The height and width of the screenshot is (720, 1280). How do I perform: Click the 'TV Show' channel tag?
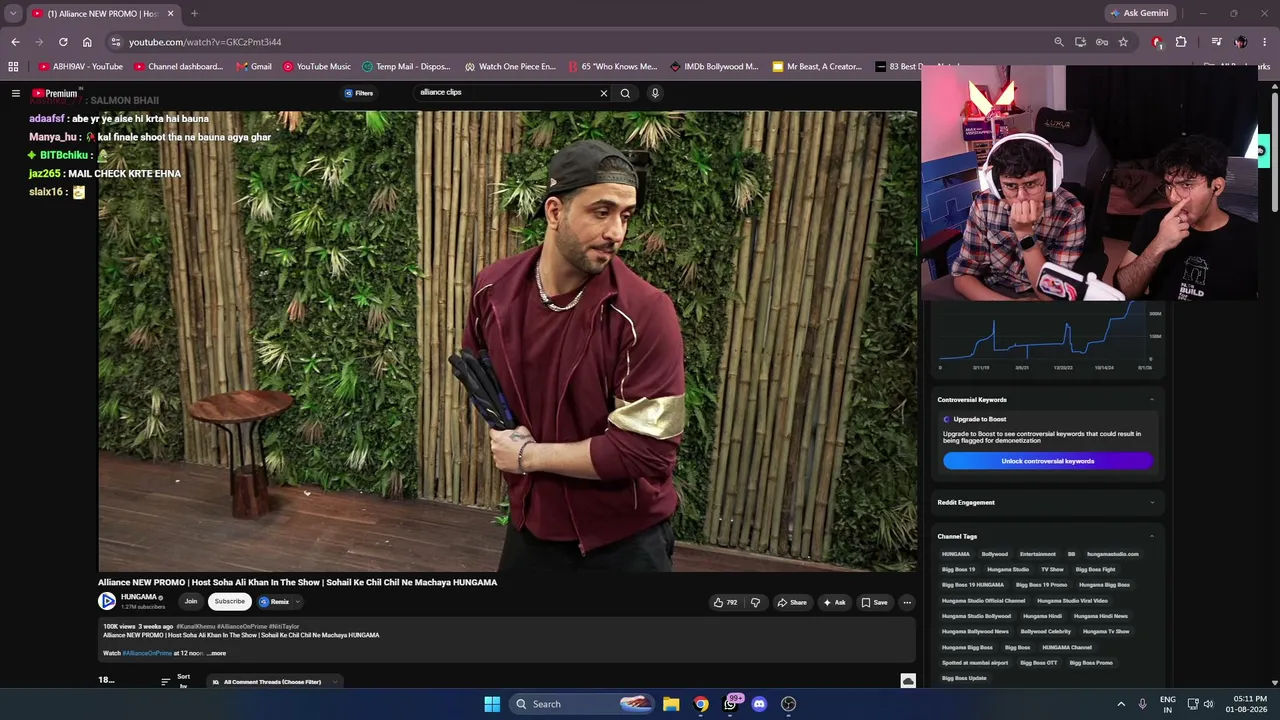pos(1052,570)
